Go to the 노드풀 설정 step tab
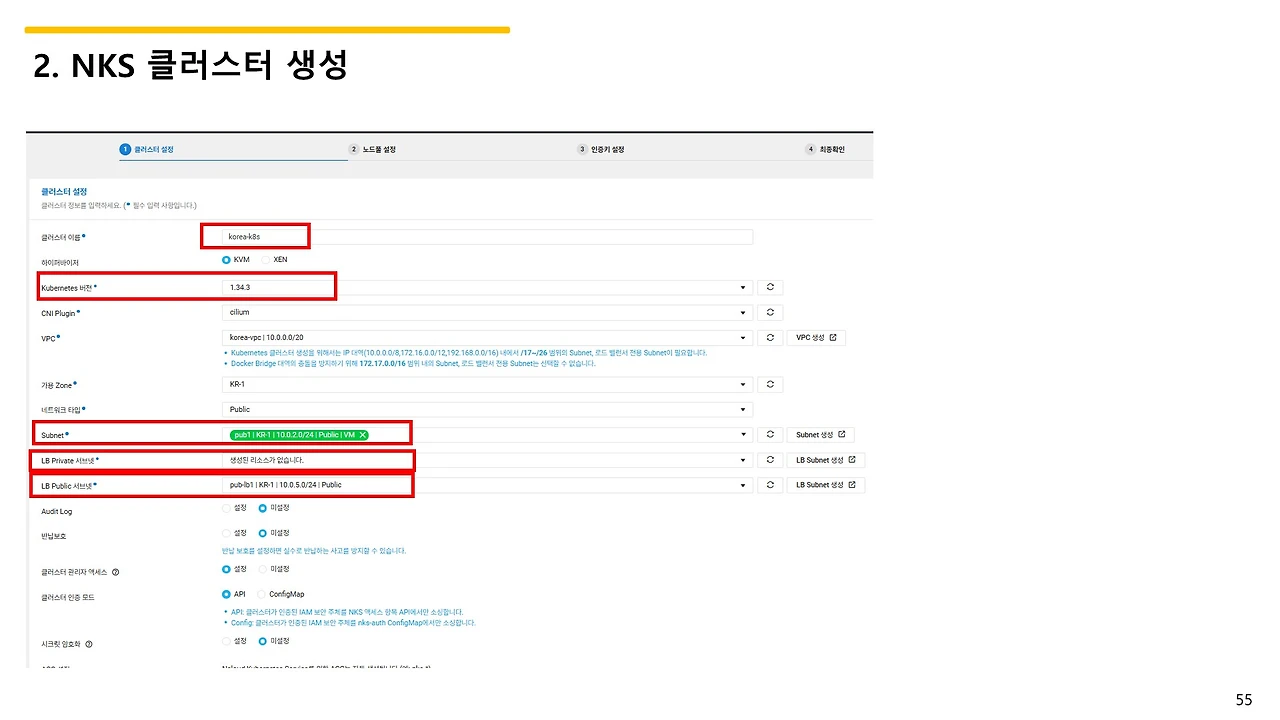This screenshot has width=1280, height=720. pos(372,149)
